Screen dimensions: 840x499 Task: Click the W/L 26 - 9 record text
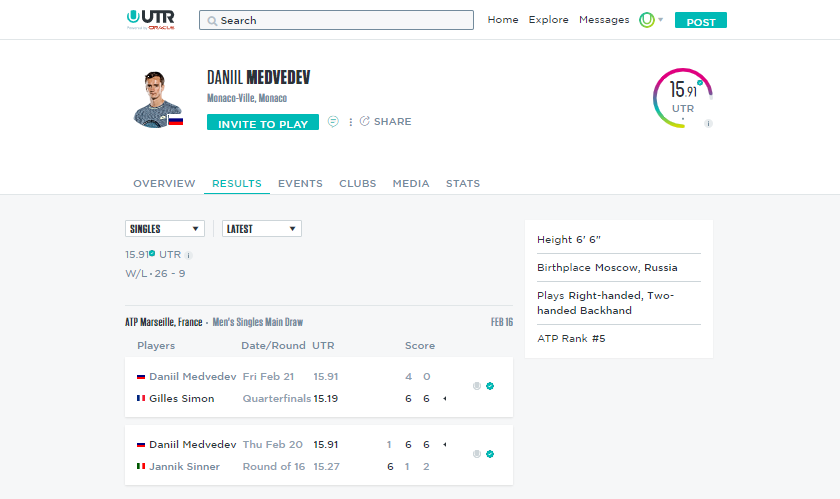[155, 274]
